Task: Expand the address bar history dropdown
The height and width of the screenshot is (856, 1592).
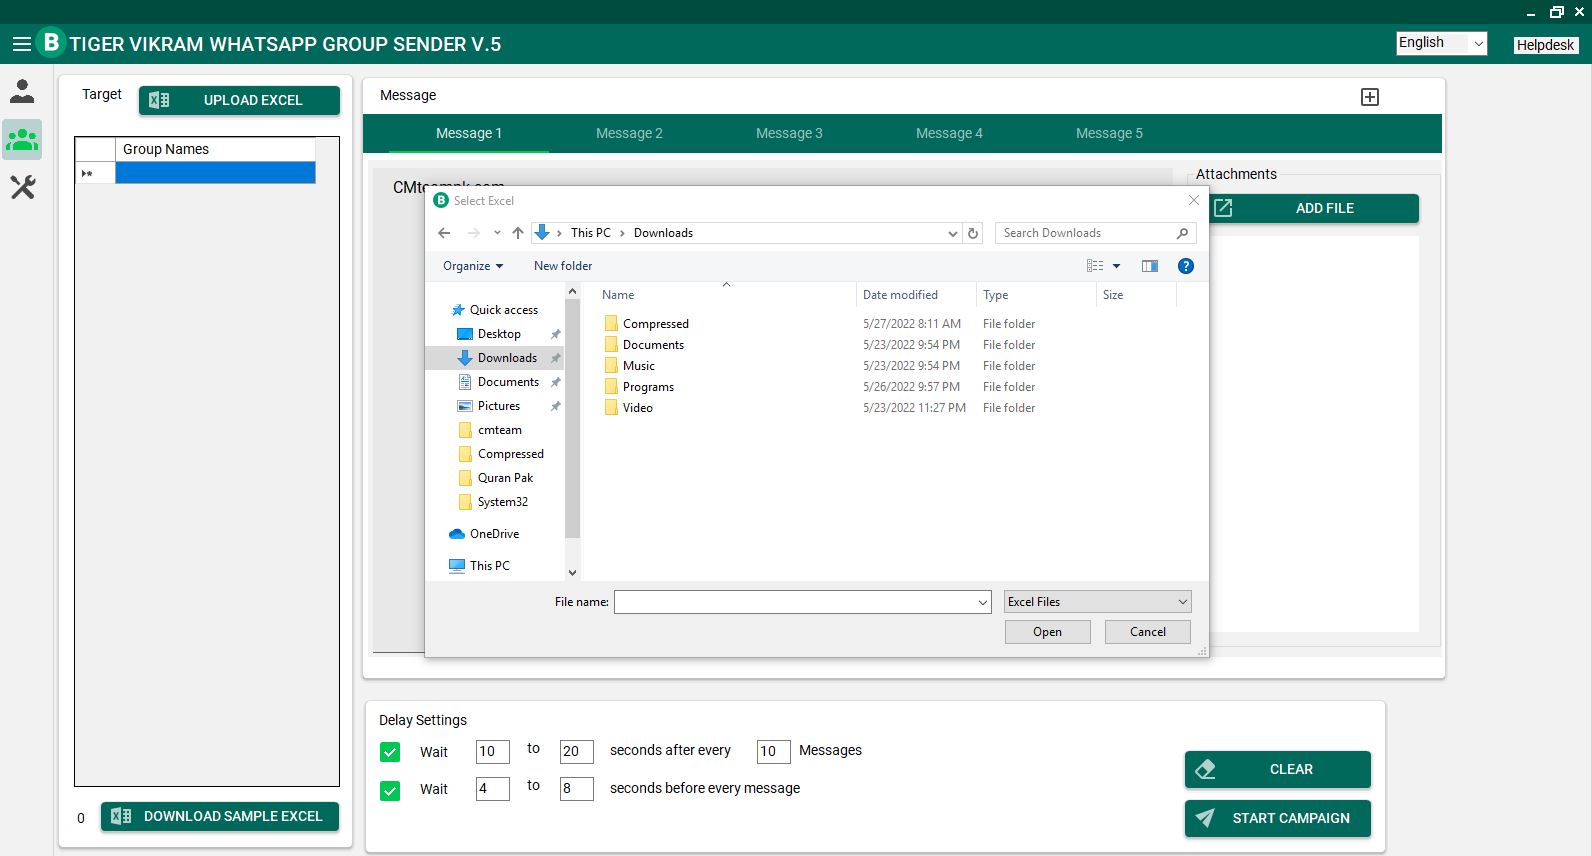Action: 952,233
